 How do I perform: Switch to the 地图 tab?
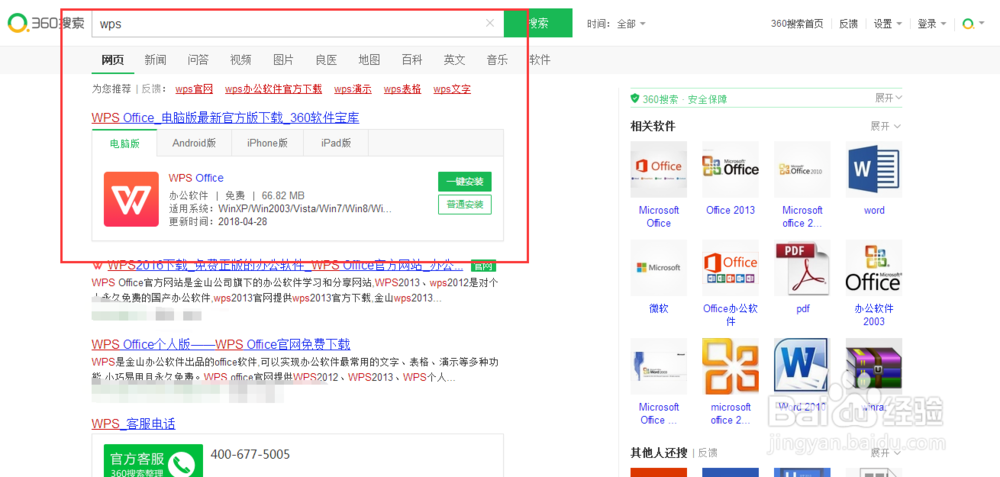click(369, 60)
